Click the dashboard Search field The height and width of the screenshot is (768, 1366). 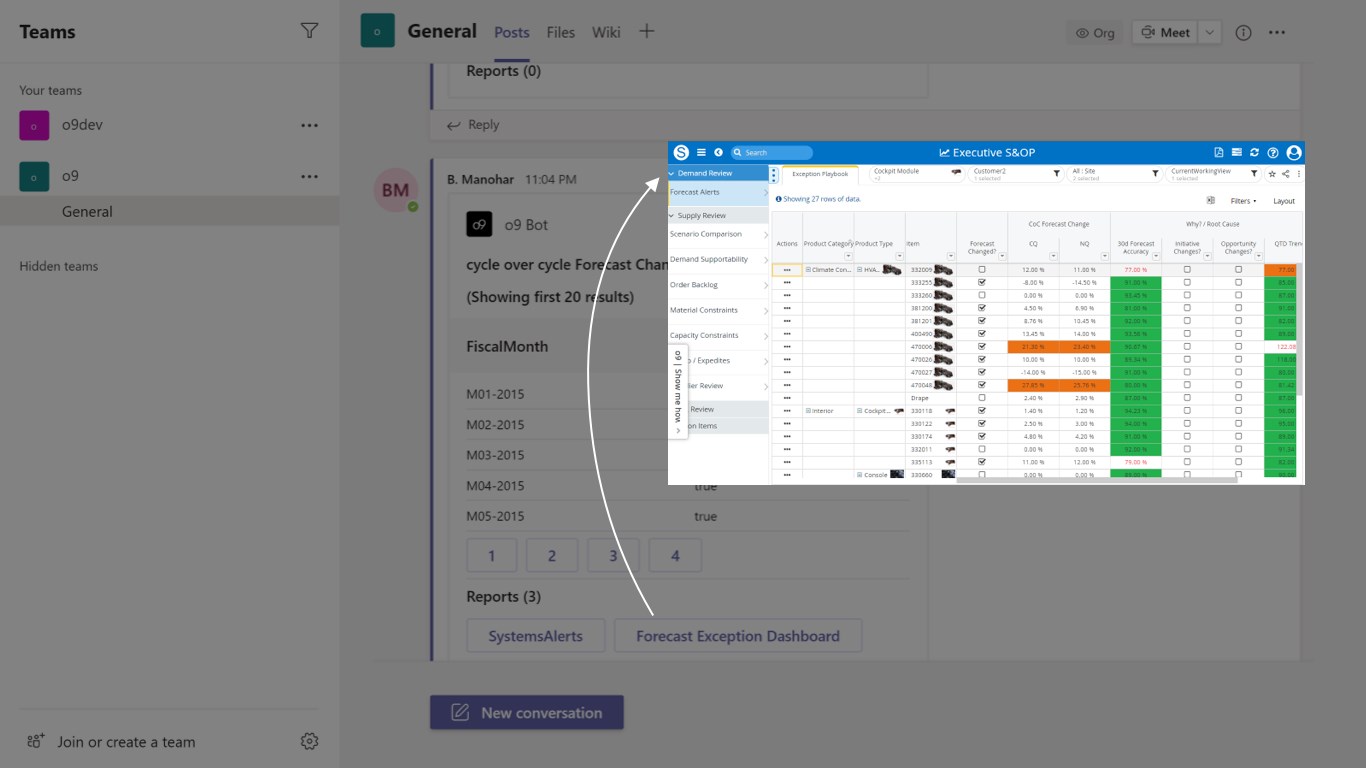click(771, 152)
